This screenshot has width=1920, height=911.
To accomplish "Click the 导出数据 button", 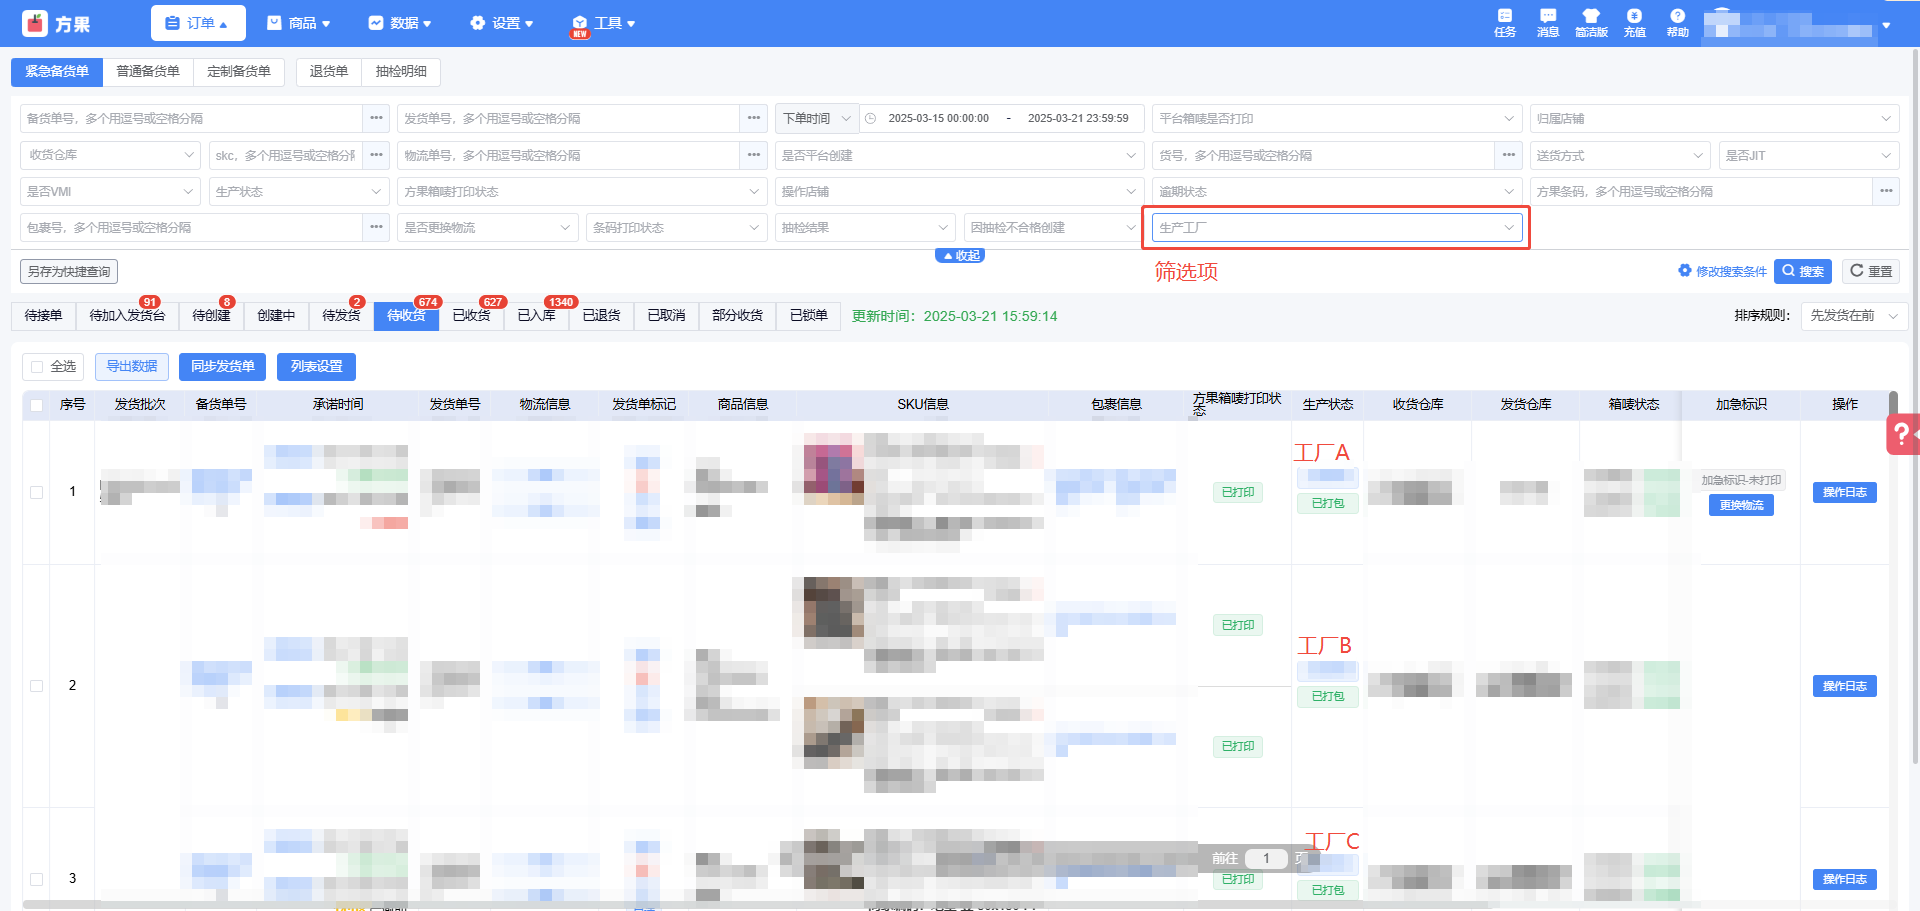I will (132, 367).
